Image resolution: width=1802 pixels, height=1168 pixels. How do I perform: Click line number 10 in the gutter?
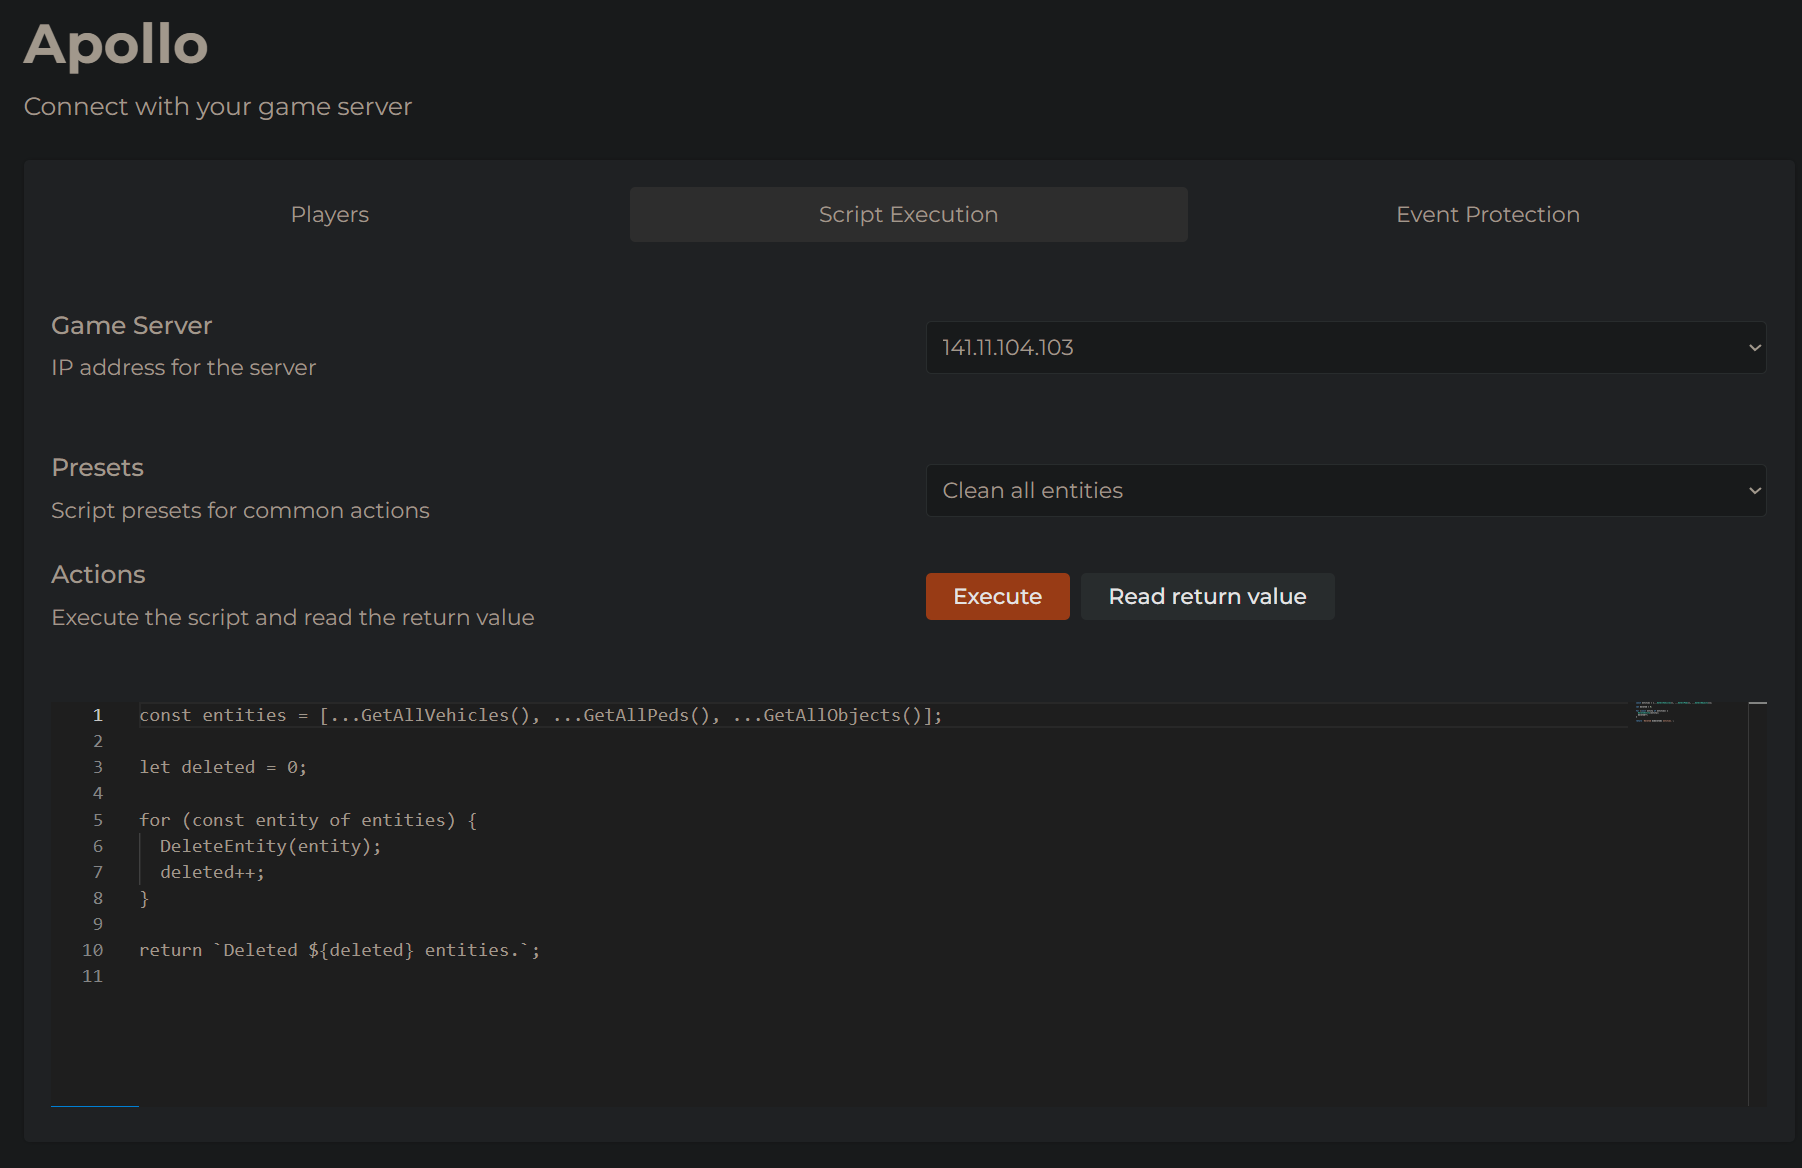click(92, 949)
